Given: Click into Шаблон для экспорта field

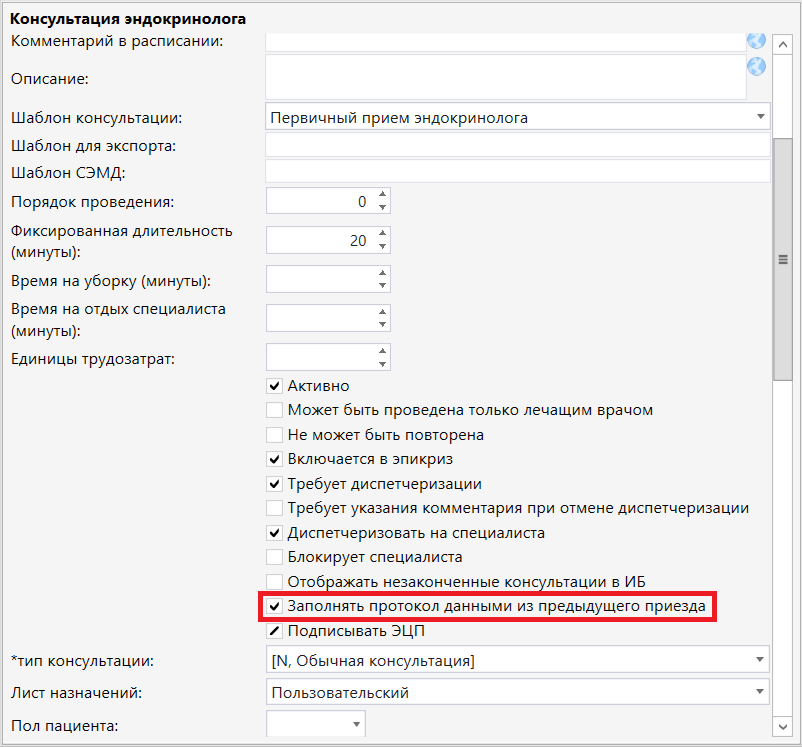Looking at the screenshot, I should [517, 146].
